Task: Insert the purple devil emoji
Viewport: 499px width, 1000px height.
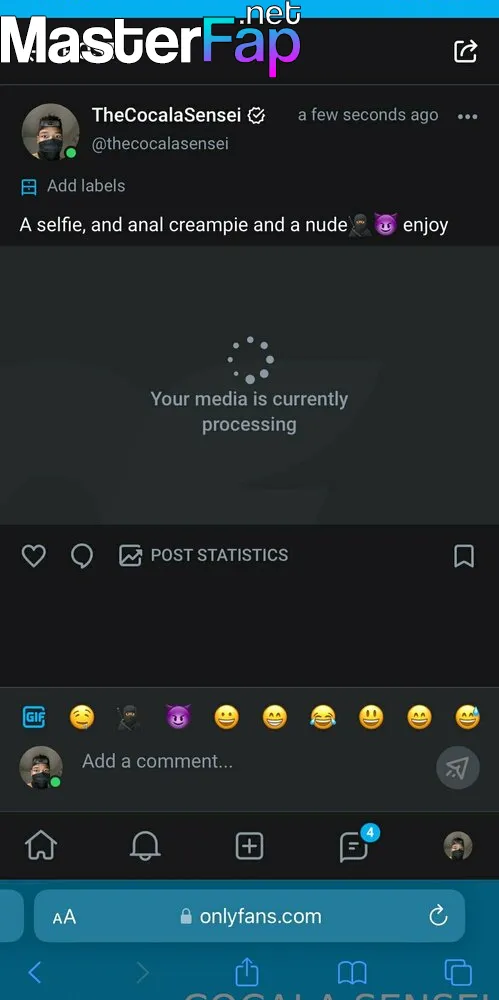Action: 178,718
